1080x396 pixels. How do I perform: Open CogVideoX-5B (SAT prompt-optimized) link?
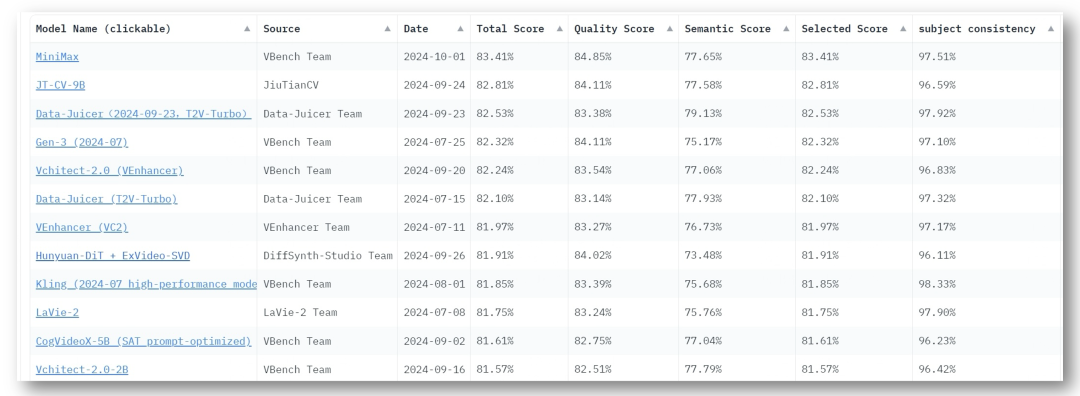[143, 341]
